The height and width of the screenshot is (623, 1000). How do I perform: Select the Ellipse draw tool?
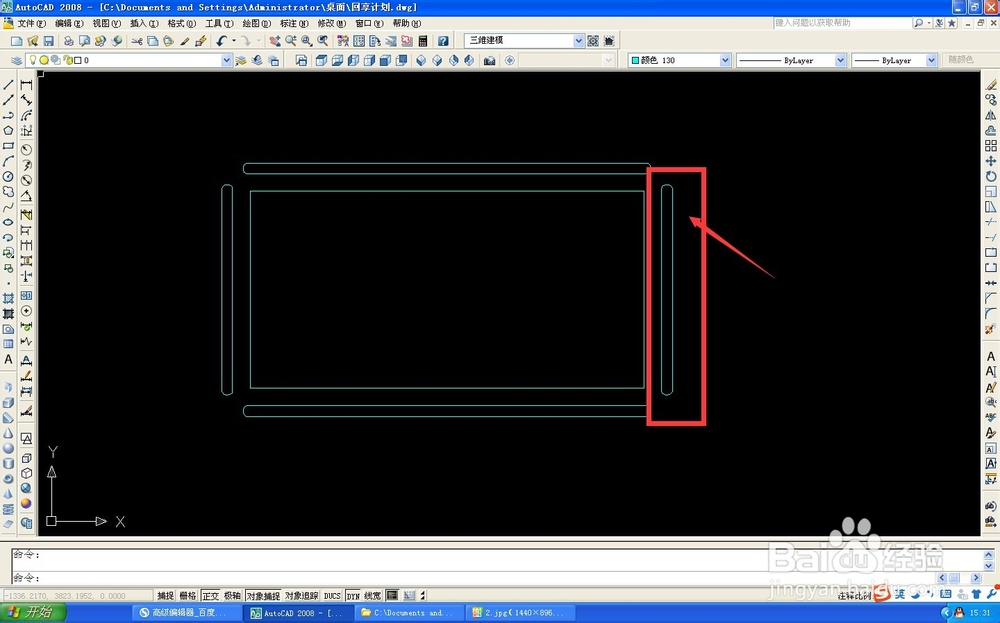(8, 222)
